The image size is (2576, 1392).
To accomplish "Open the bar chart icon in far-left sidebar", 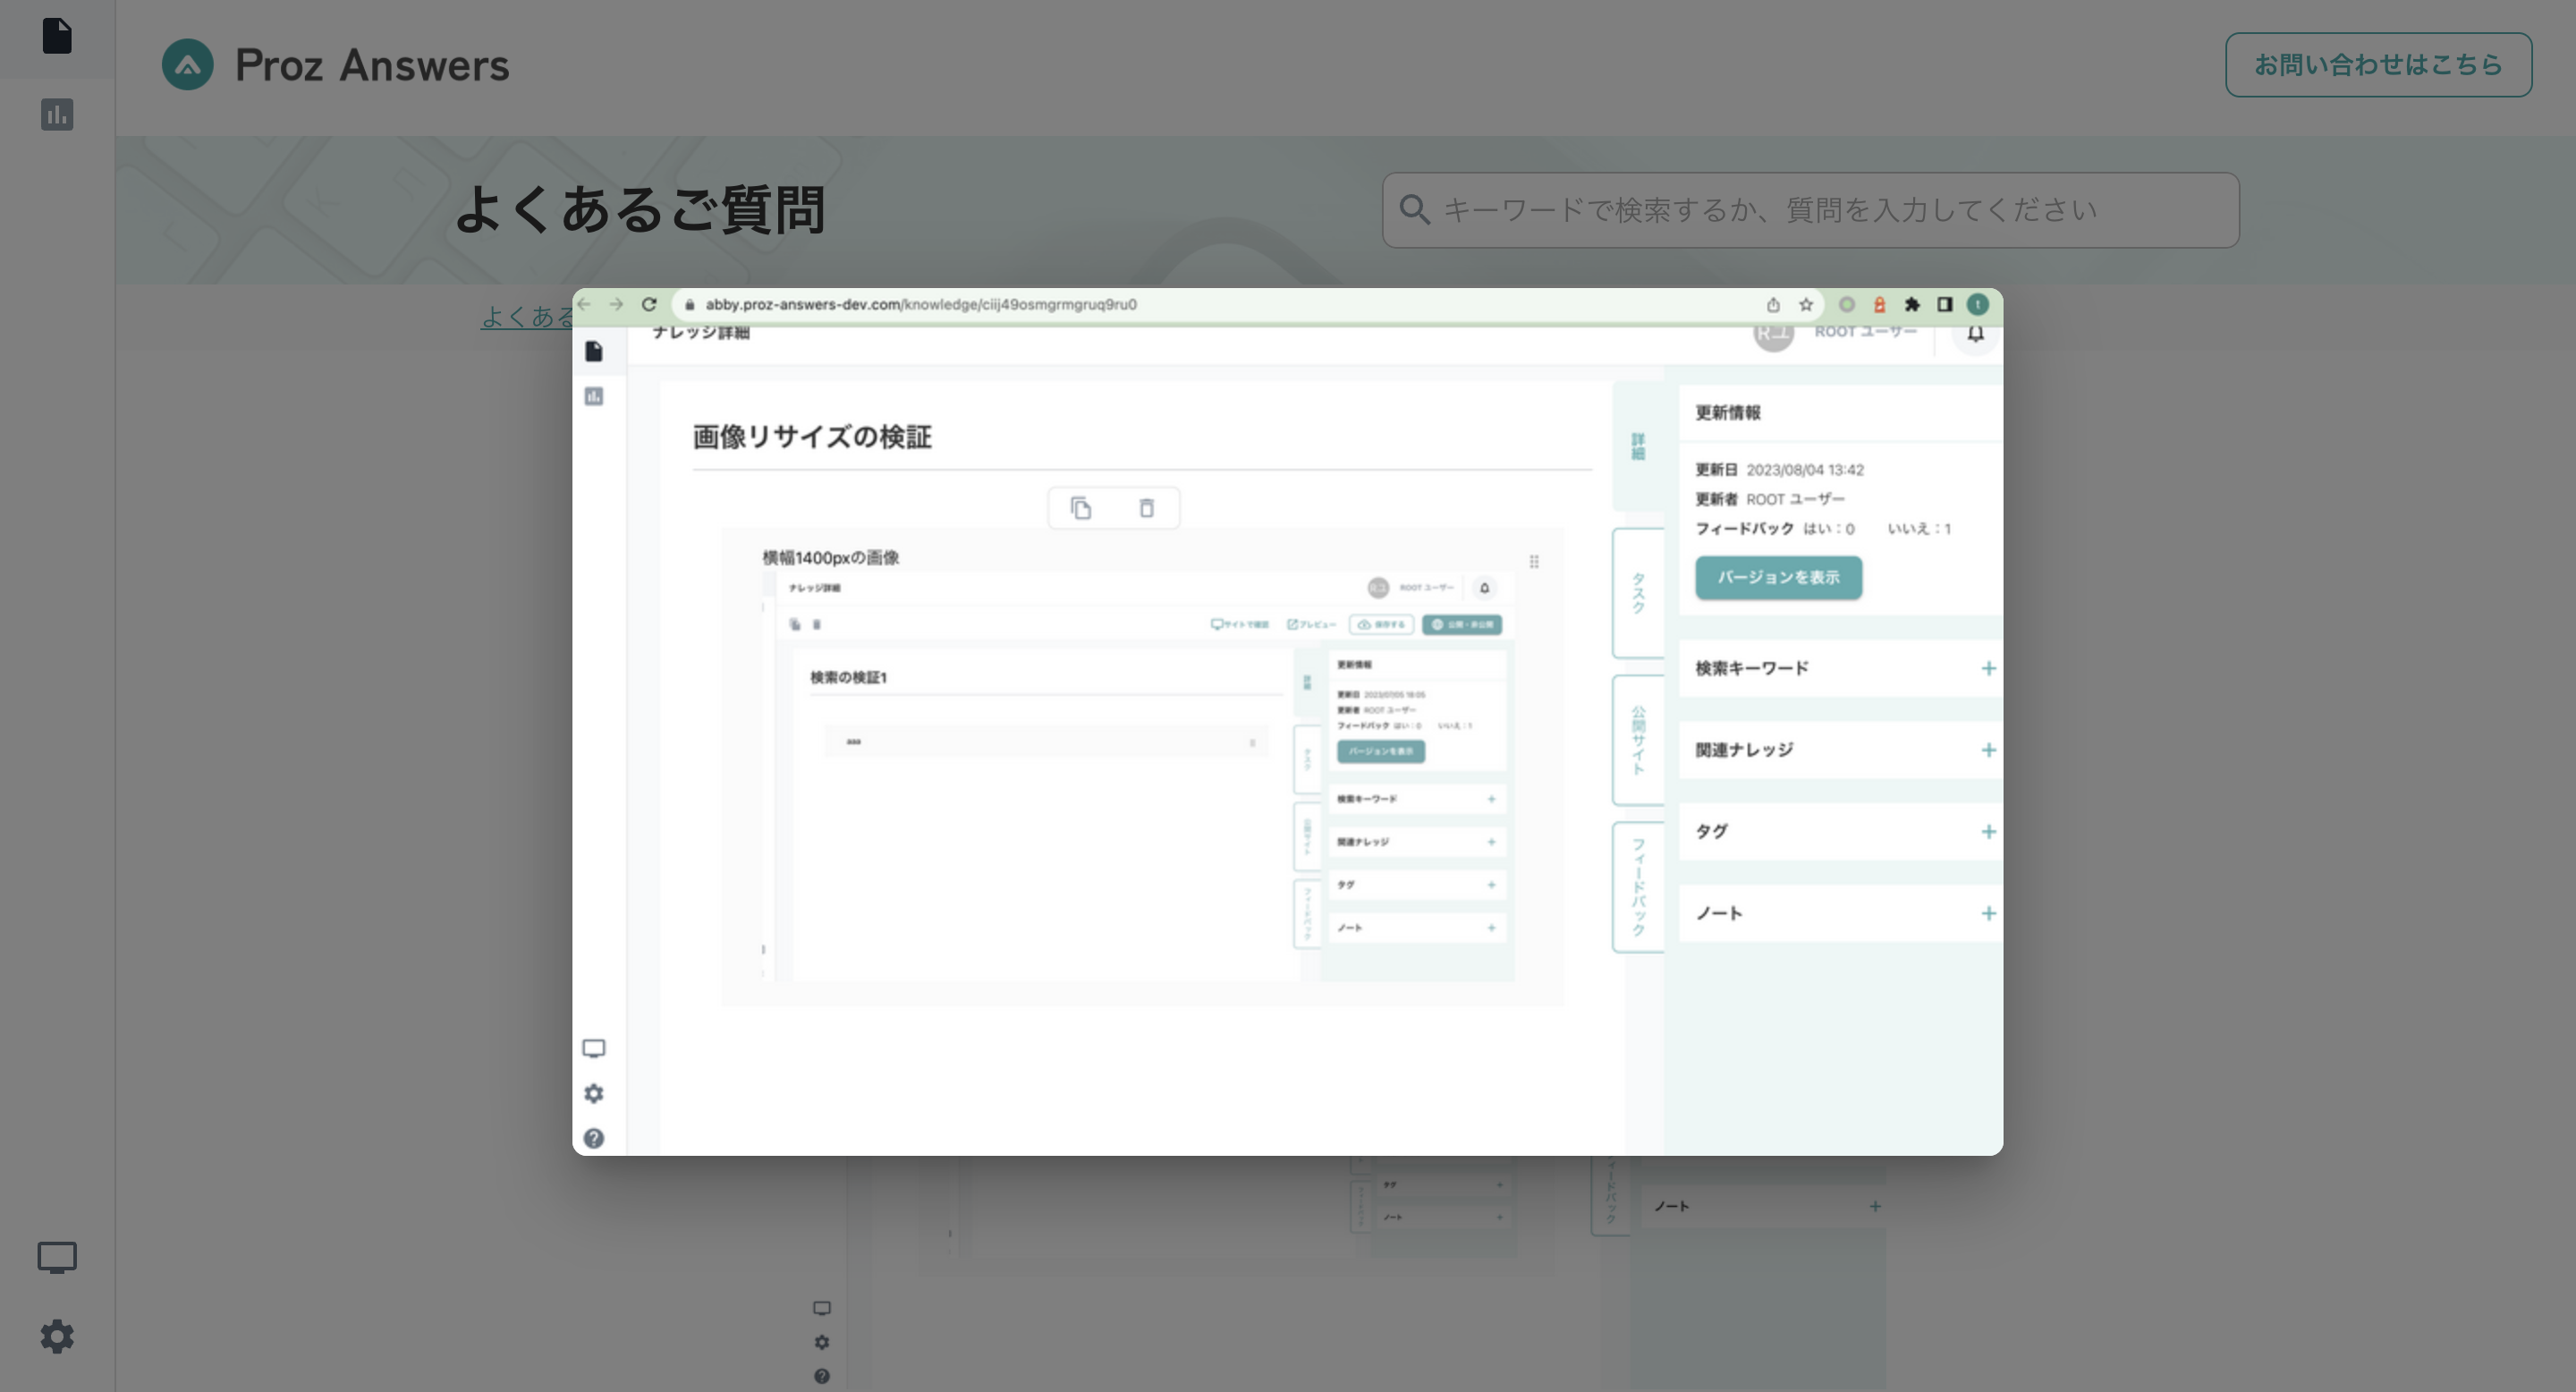I will [57, 114].
